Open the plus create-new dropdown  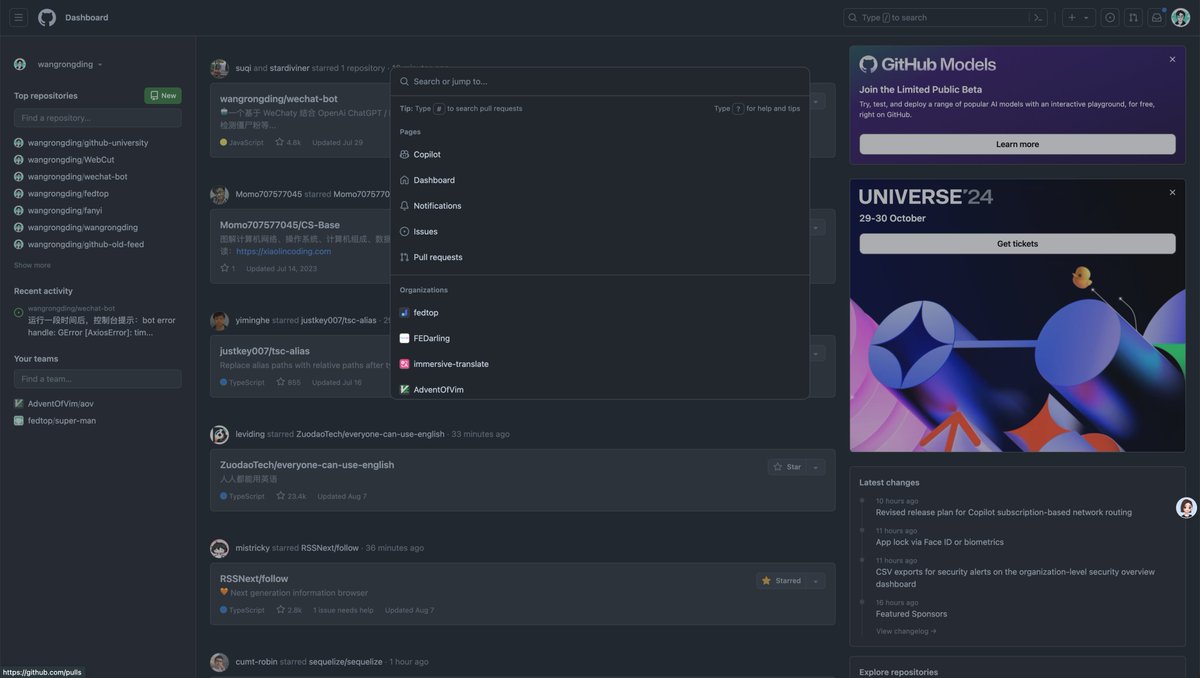[1078, 17]
